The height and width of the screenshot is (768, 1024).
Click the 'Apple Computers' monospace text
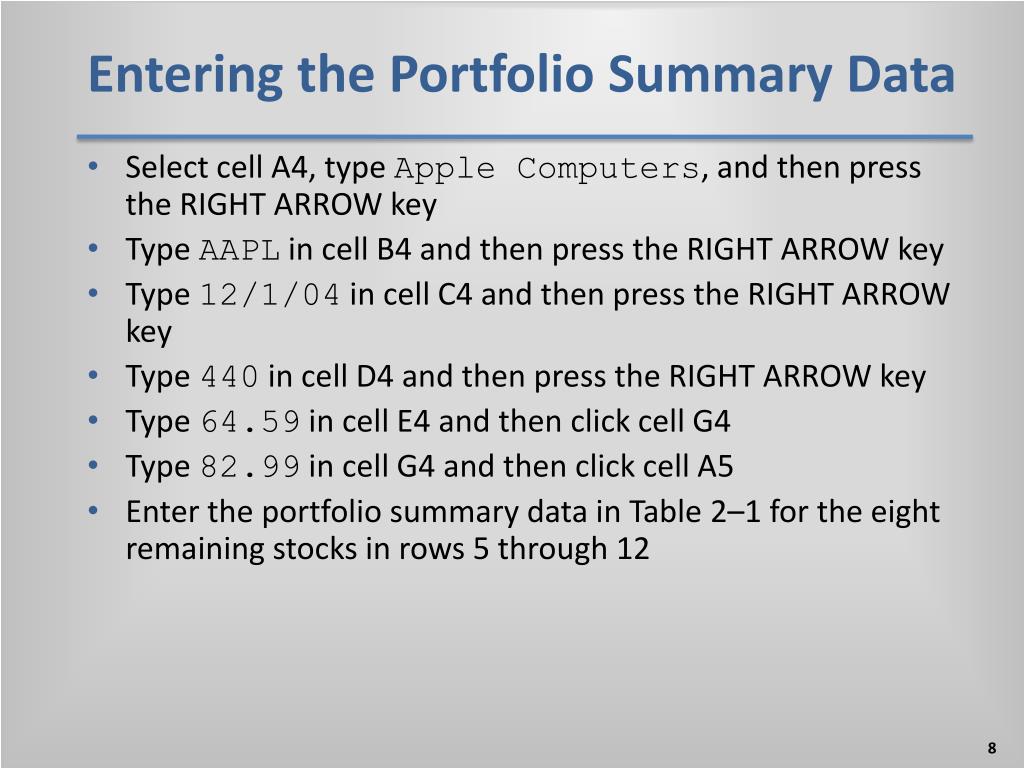pos(547,168)
